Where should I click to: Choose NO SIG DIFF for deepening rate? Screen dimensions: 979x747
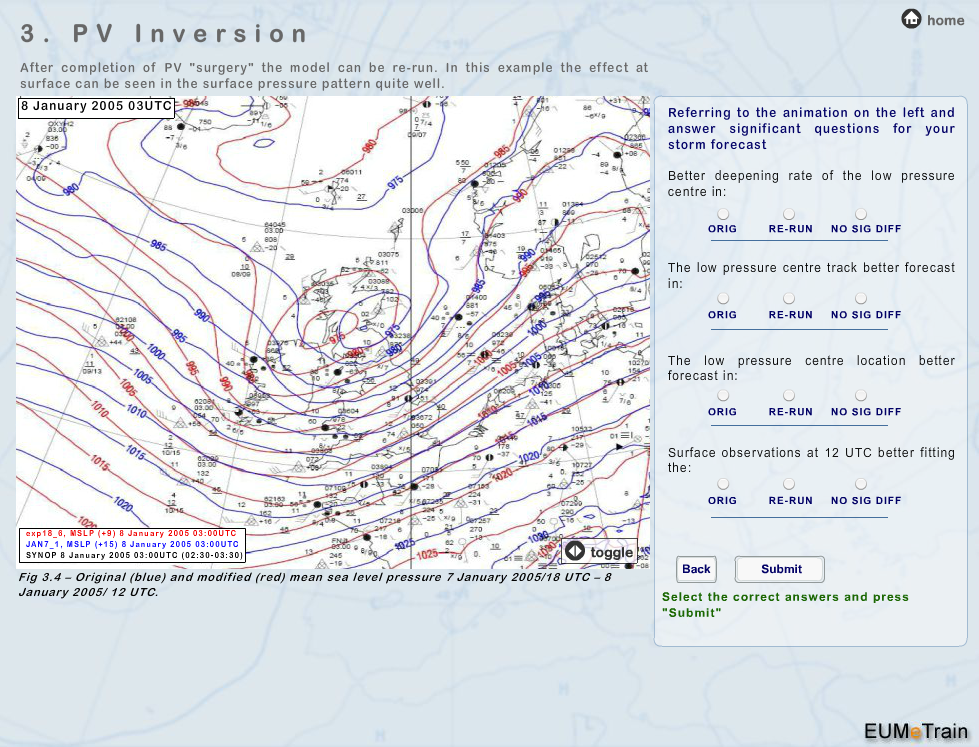pos(861,214)
